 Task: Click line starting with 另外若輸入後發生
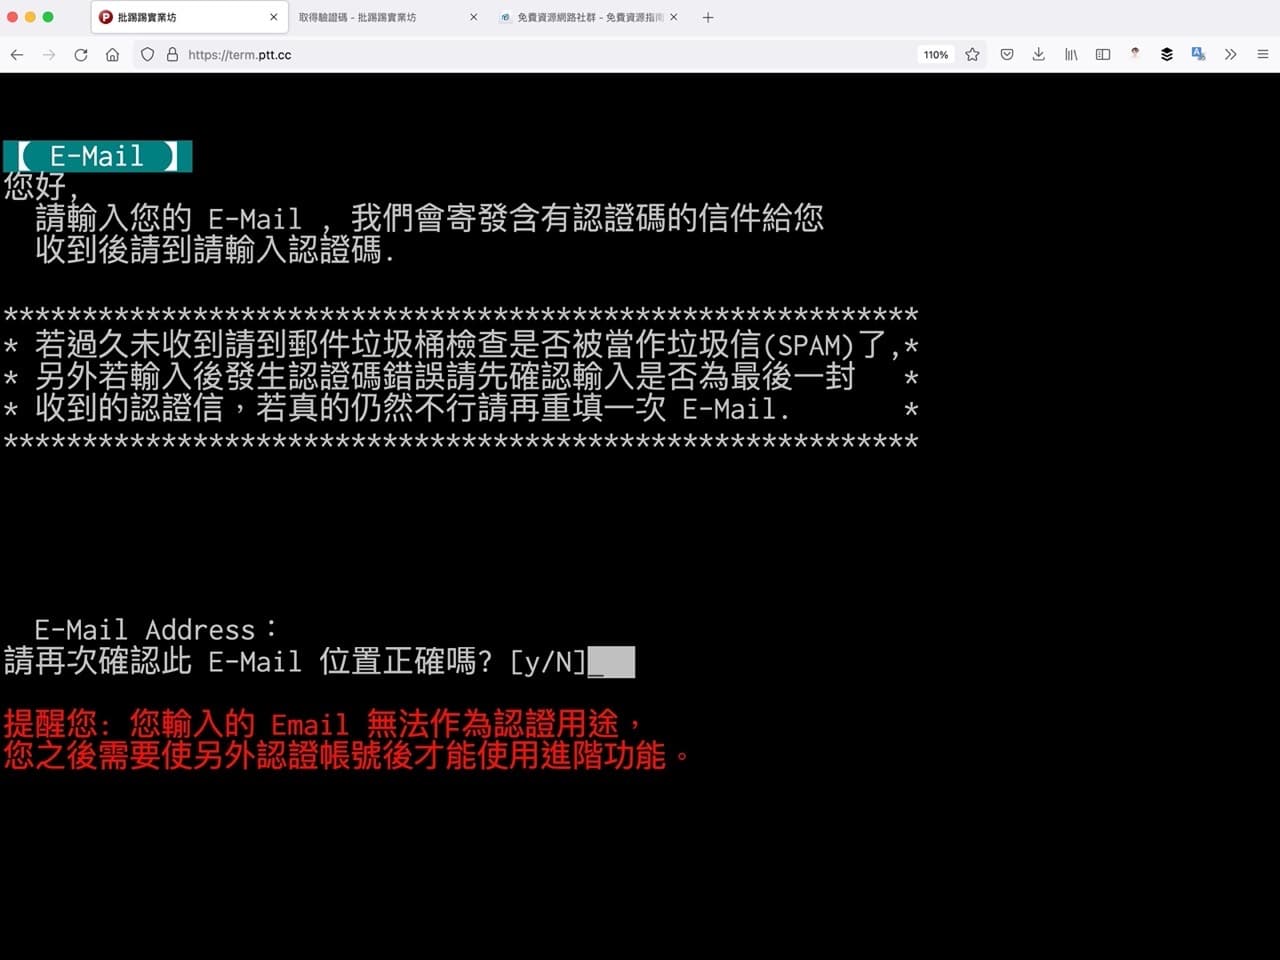click(x=461, y=377)
